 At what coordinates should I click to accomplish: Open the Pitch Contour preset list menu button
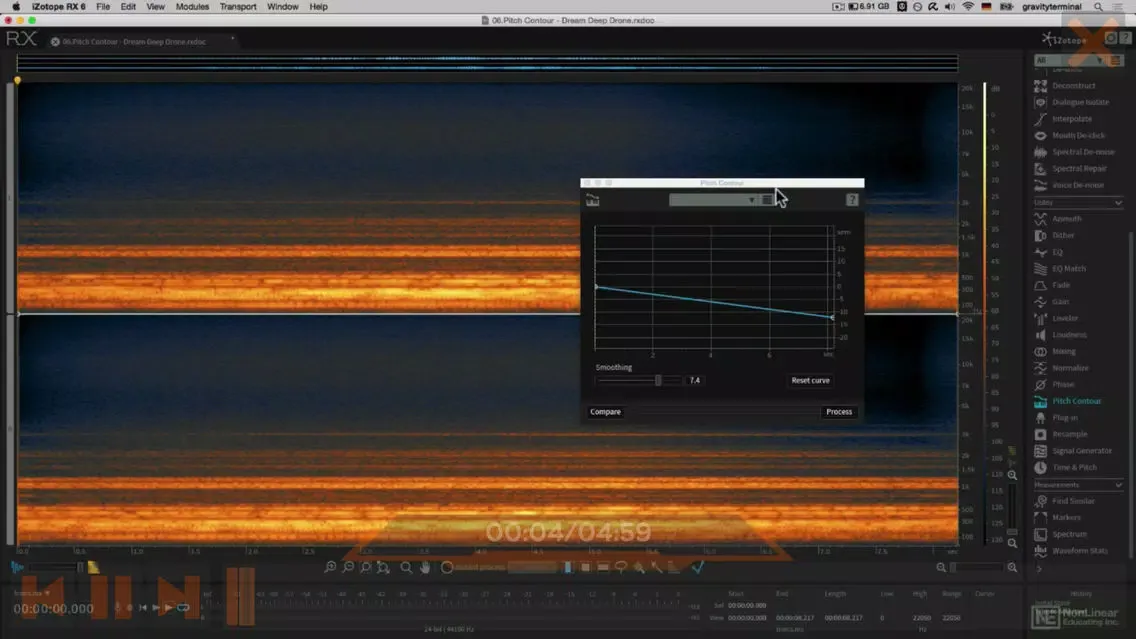(767, 200)
